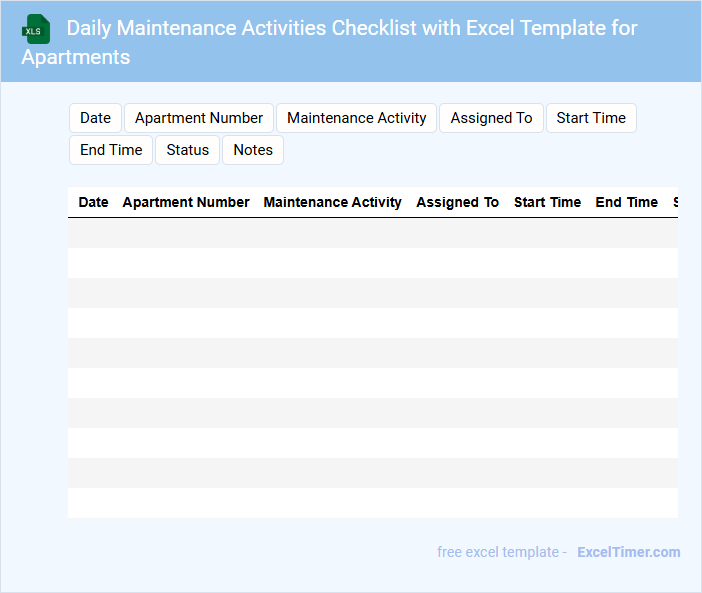Screen dimensions: 702x593
Task: Select the End Time column header
Action: [x=626, y=202]
